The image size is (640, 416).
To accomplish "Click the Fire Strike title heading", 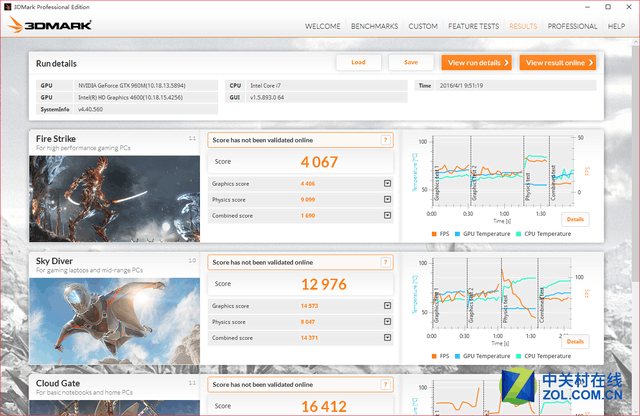I will 56,139.
